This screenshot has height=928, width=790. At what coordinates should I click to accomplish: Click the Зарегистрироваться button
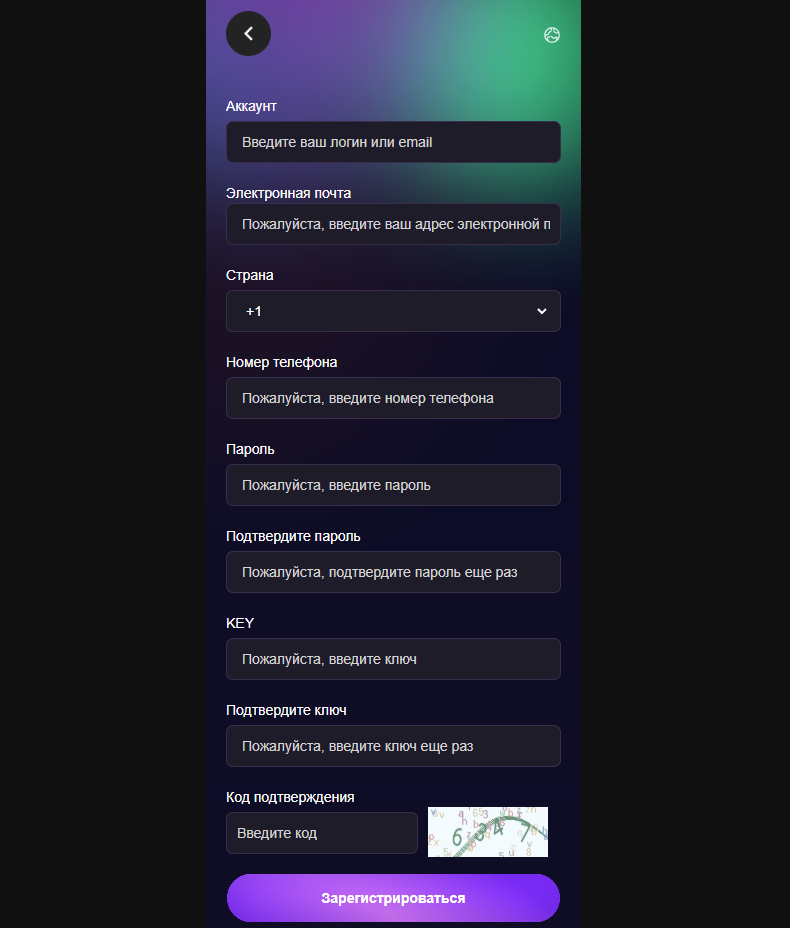(x=393, y=898)
